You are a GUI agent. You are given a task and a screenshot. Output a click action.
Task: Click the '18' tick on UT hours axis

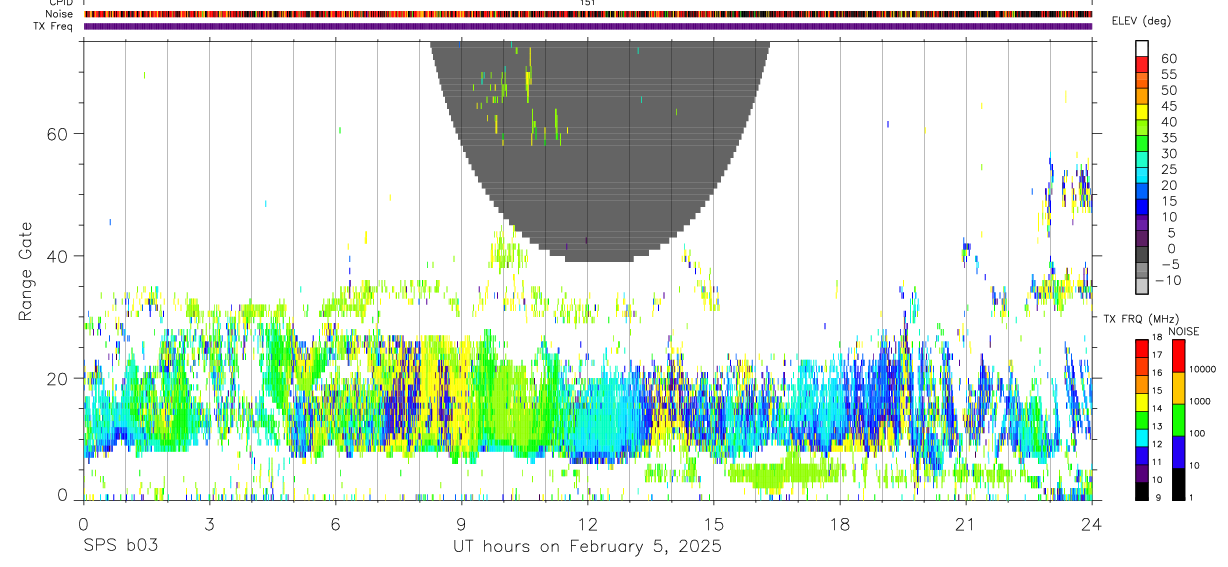(839, 524)
